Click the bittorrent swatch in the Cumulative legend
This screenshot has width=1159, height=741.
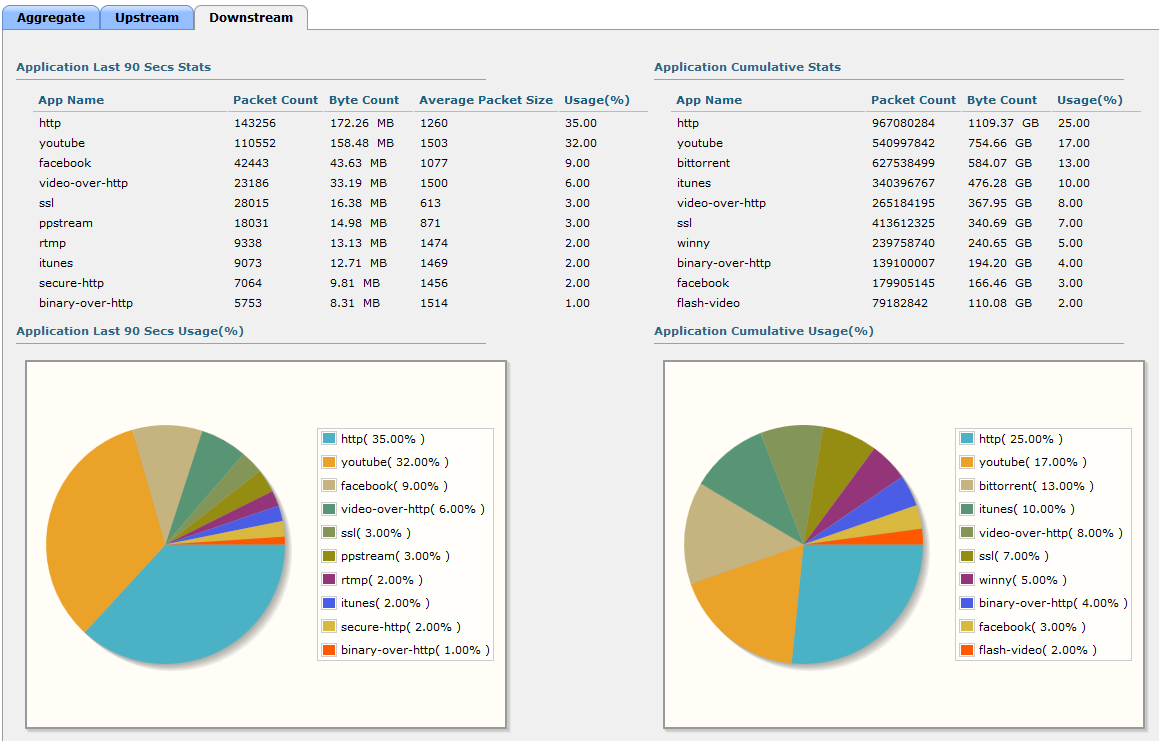click(966, 486)
